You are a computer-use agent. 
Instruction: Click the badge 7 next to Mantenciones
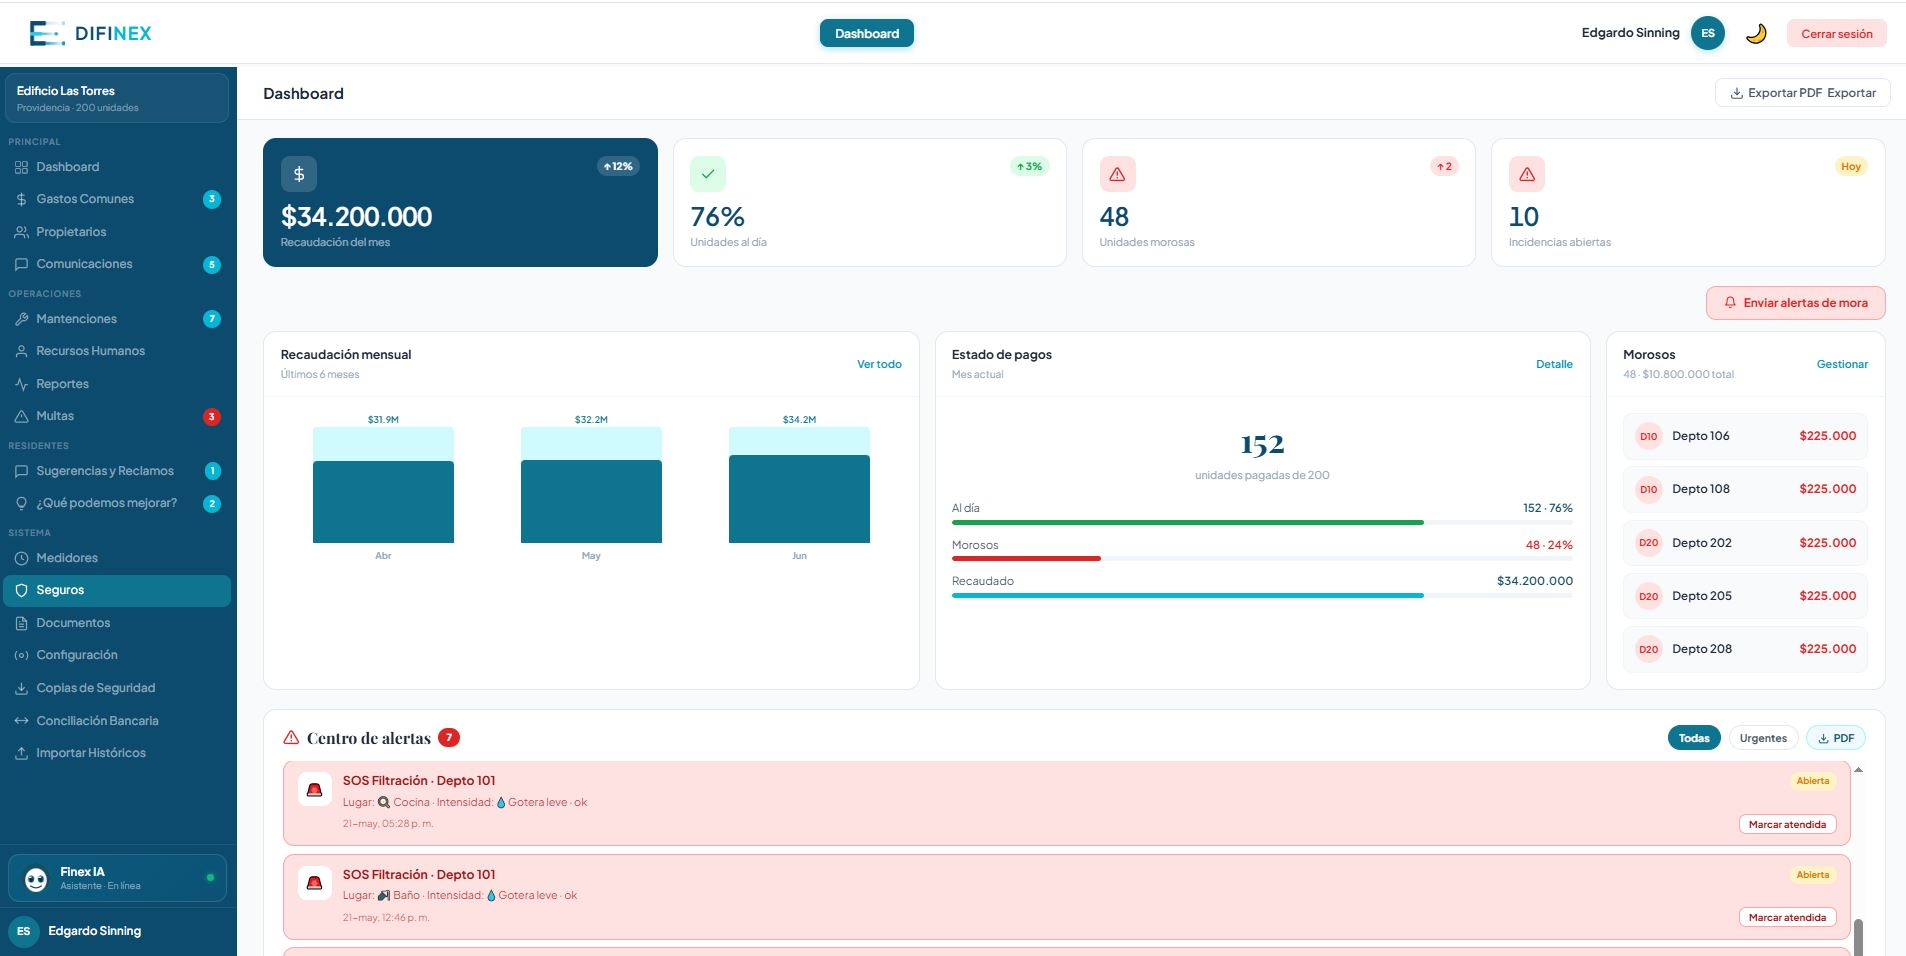[x=212, y=319]
